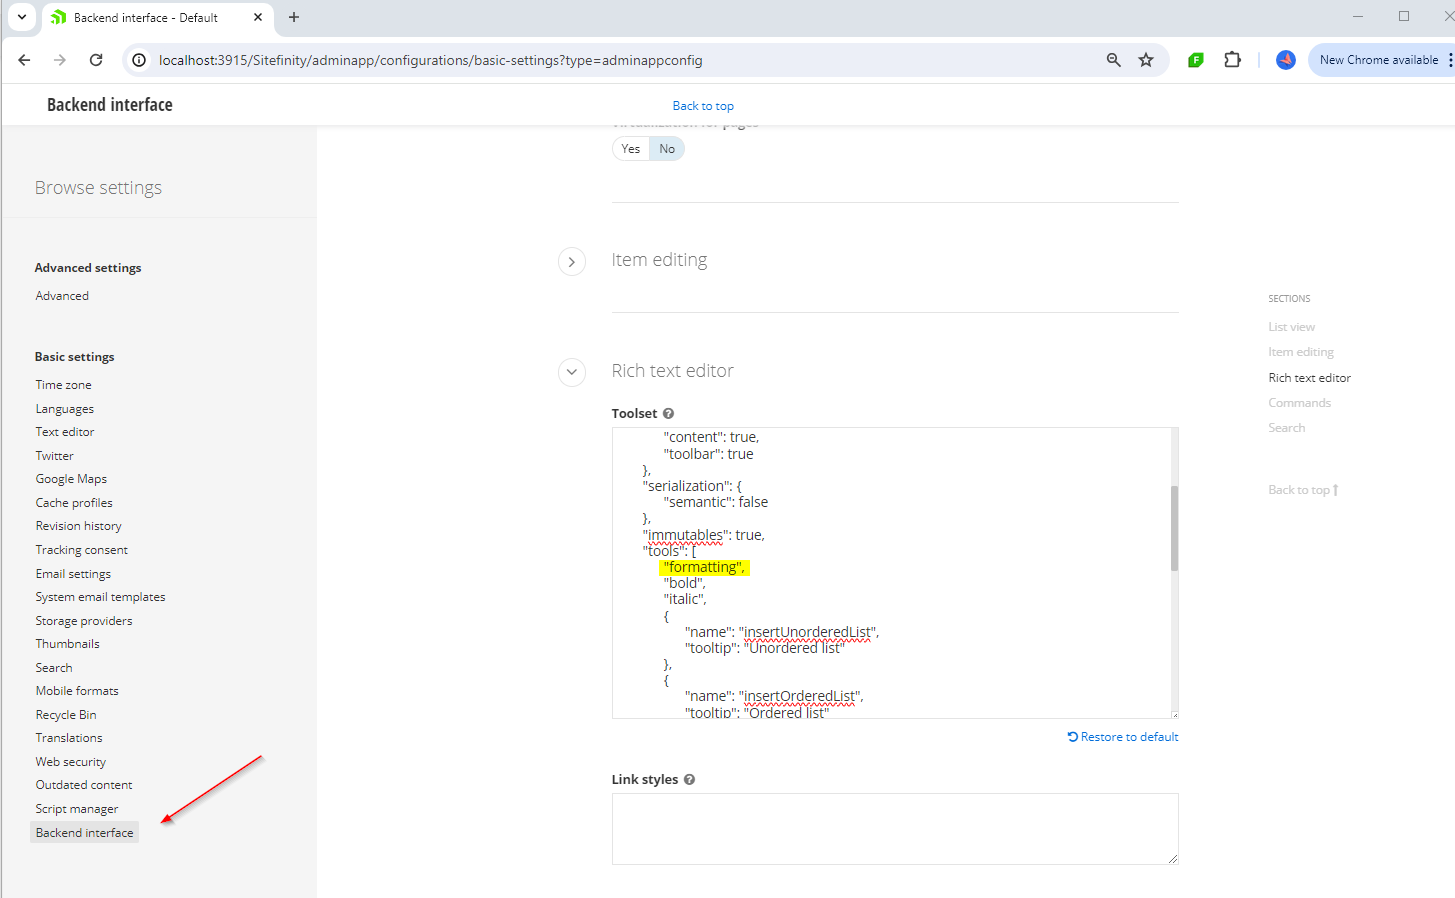
Task: Enable virtualization for pages by selecting Yes
Action: click(x=630, y=148)
